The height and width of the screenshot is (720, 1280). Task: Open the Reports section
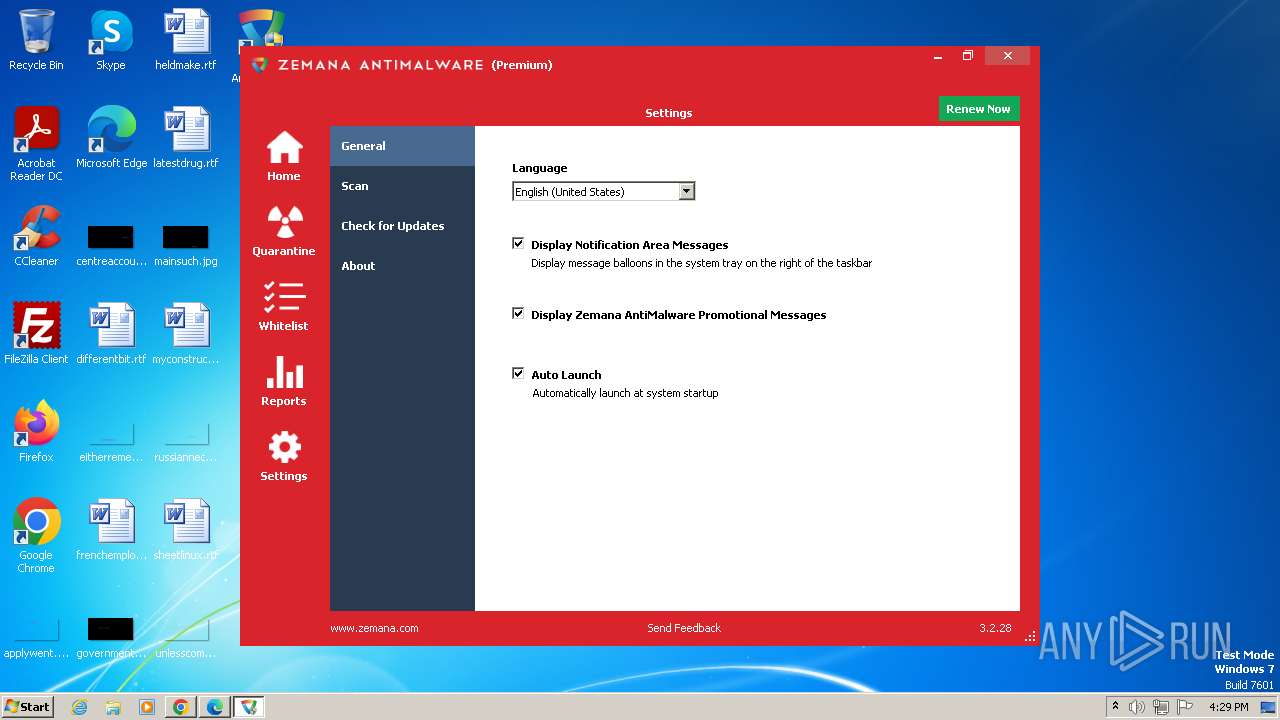point(284,381)
